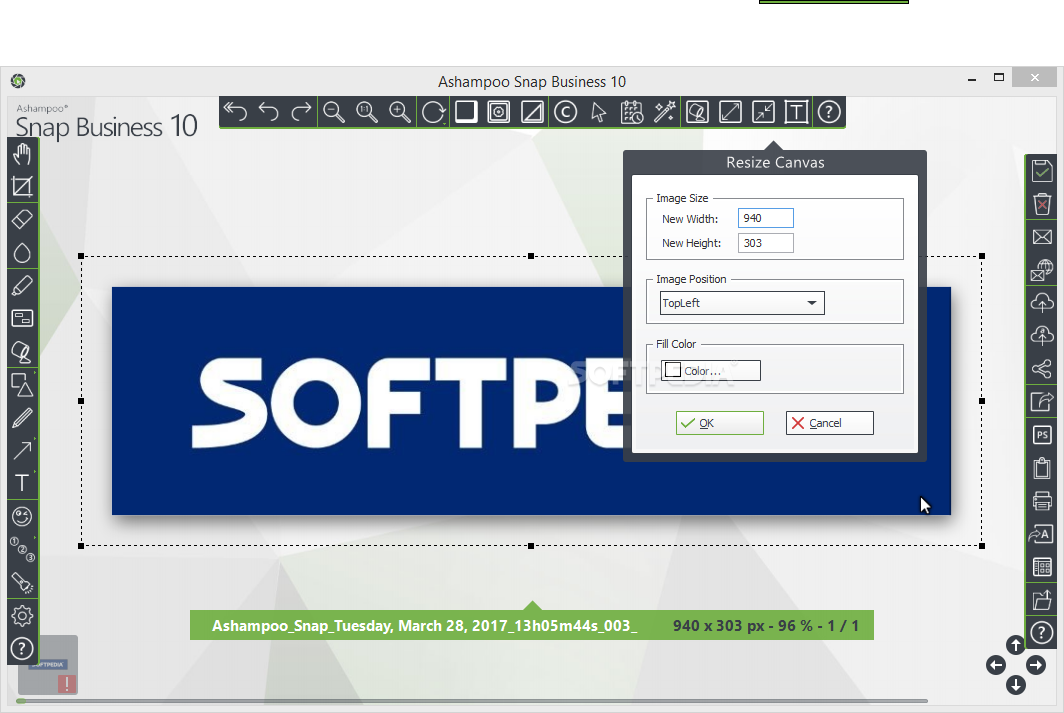1064x713 pixels.
Task: Zoom in with the plus magnifier
Action: [x=400, y=111]
